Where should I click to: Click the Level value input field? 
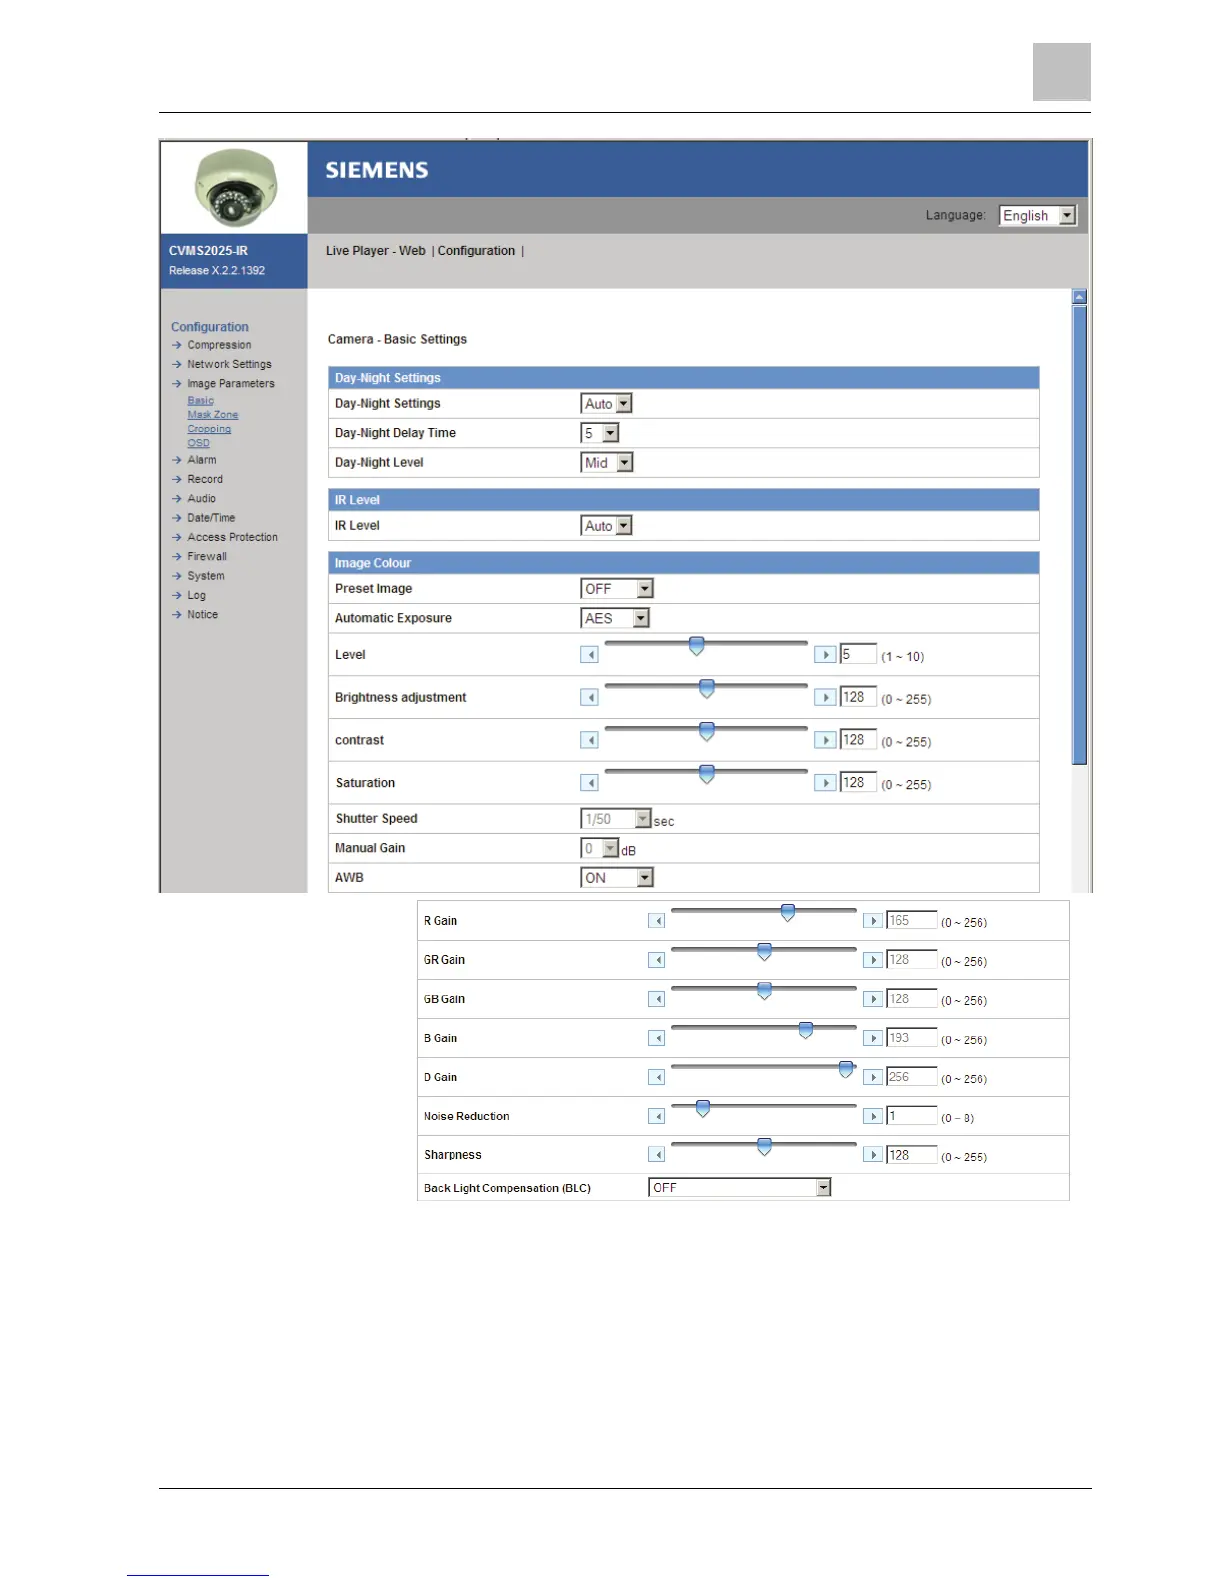(858, 654)
